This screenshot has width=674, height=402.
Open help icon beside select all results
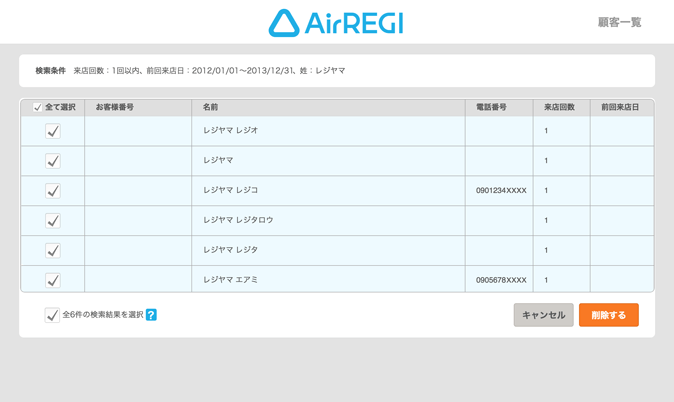point(151,315)
